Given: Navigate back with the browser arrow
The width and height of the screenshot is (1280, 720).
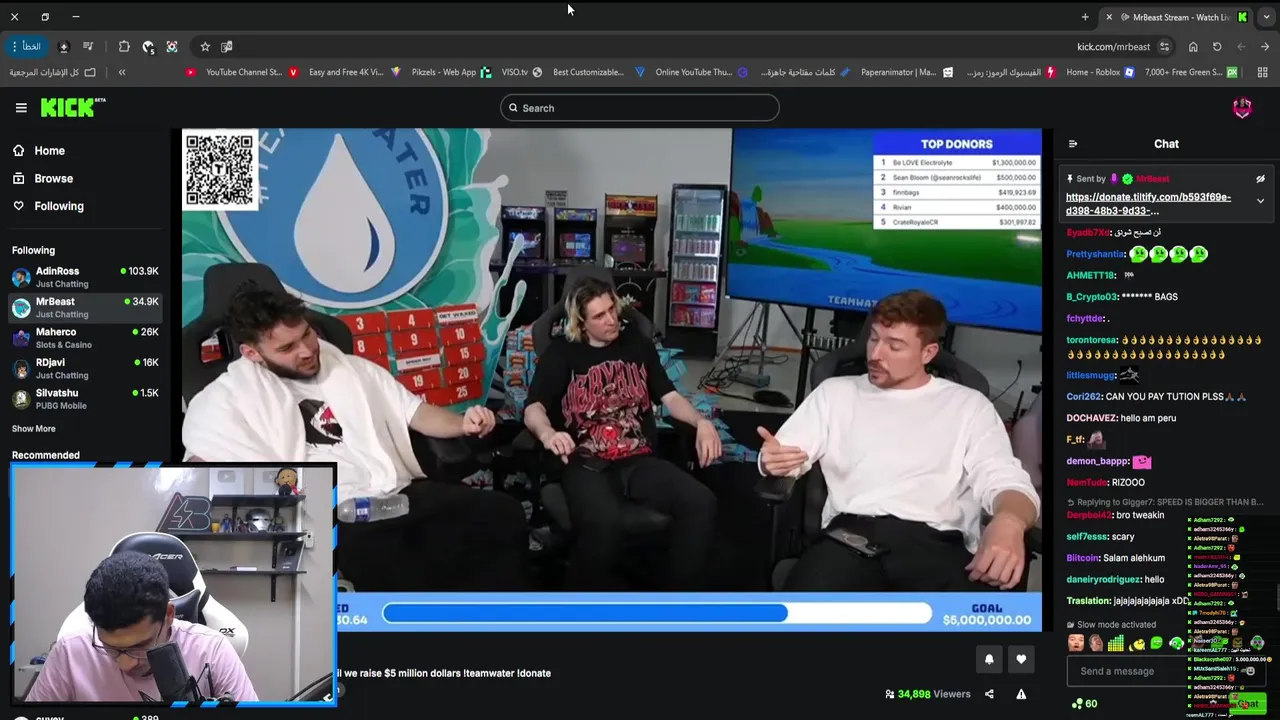Looking at the screenshot, I should tap(1265, 47).
